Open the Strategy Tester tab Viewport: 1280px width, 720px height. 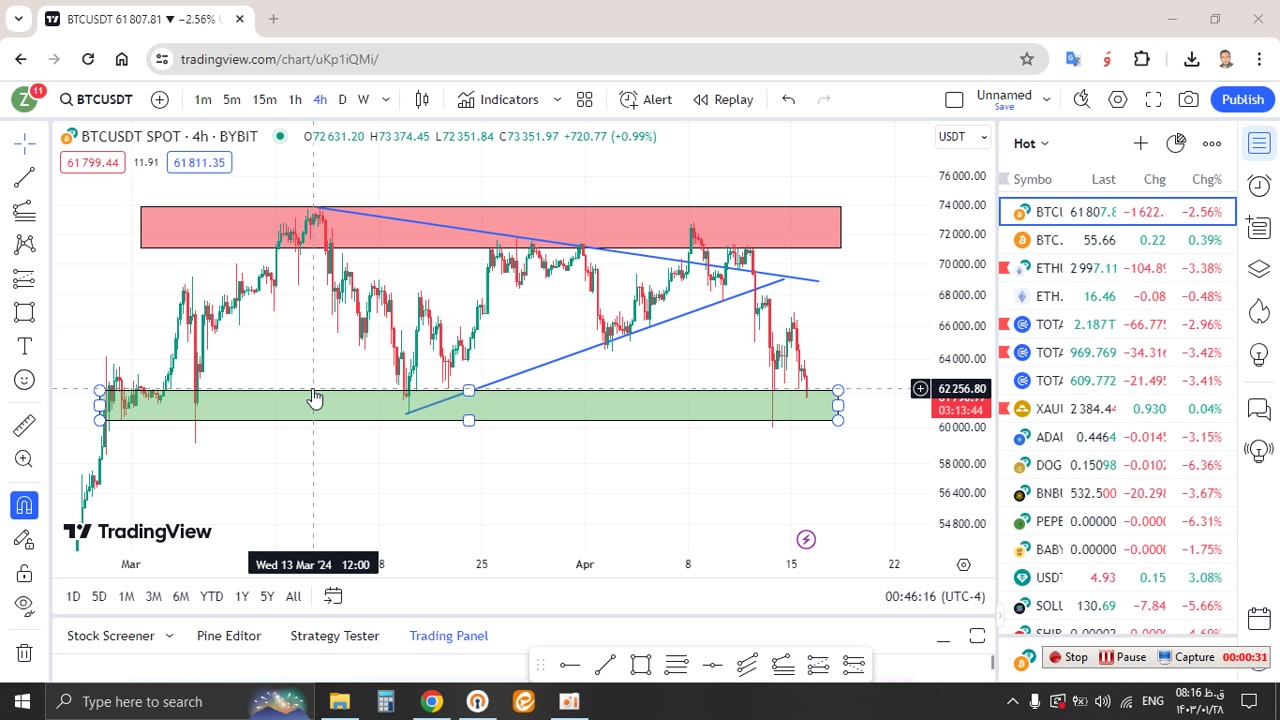coord(335,635)
